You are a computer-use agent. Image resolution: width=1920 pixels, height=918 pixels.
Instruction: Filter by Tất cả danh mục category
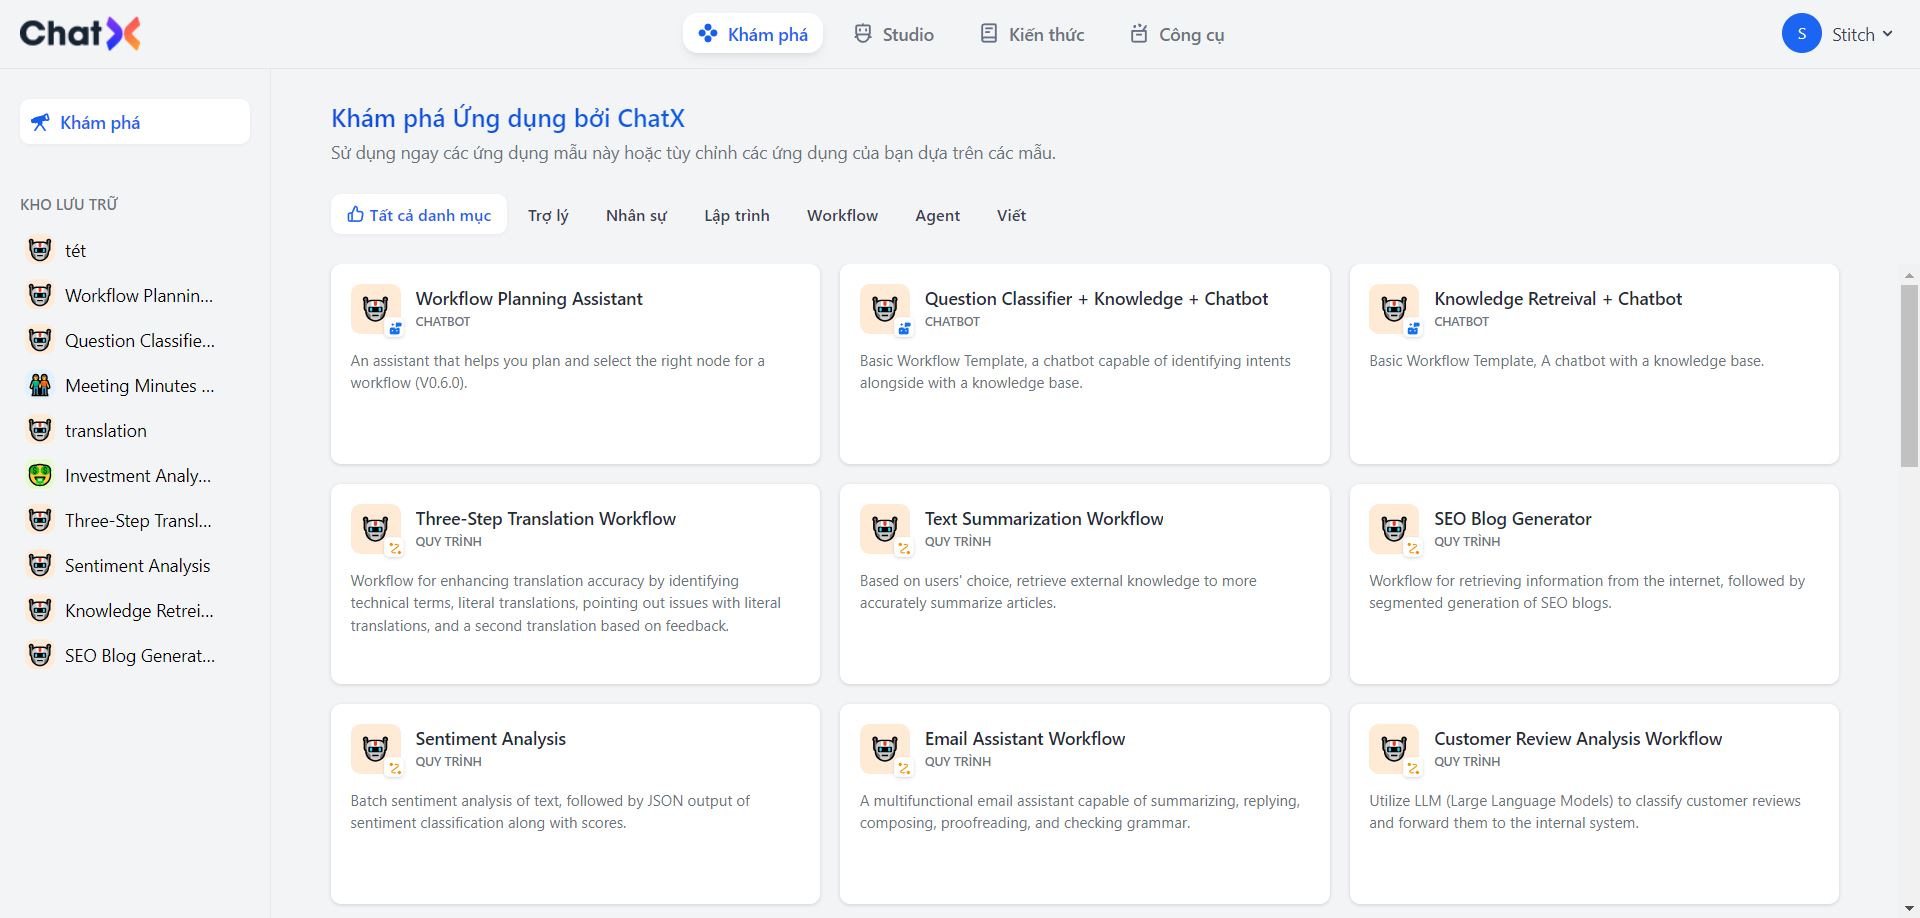click(419, 215)
